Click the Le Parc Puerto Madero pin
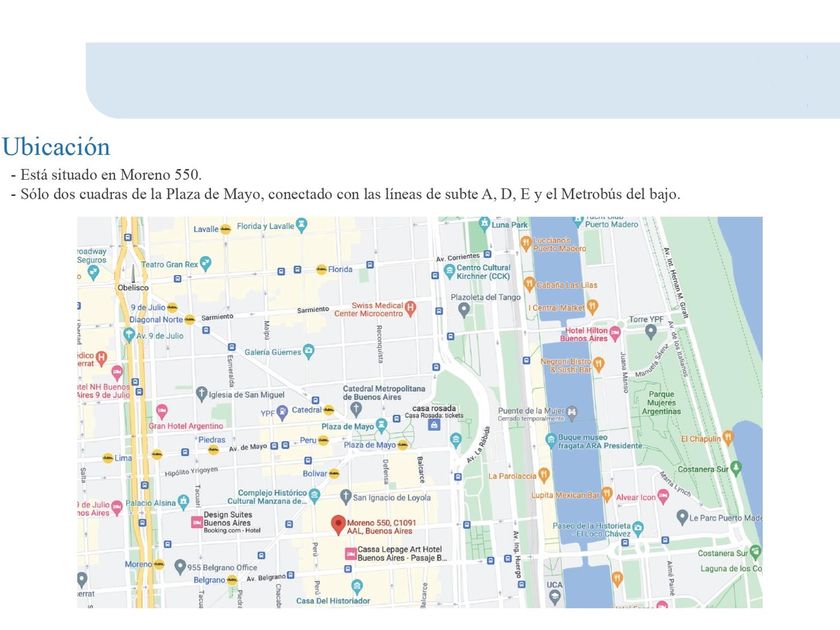Viewport: 840px width, 630px height. coord(681,518)
